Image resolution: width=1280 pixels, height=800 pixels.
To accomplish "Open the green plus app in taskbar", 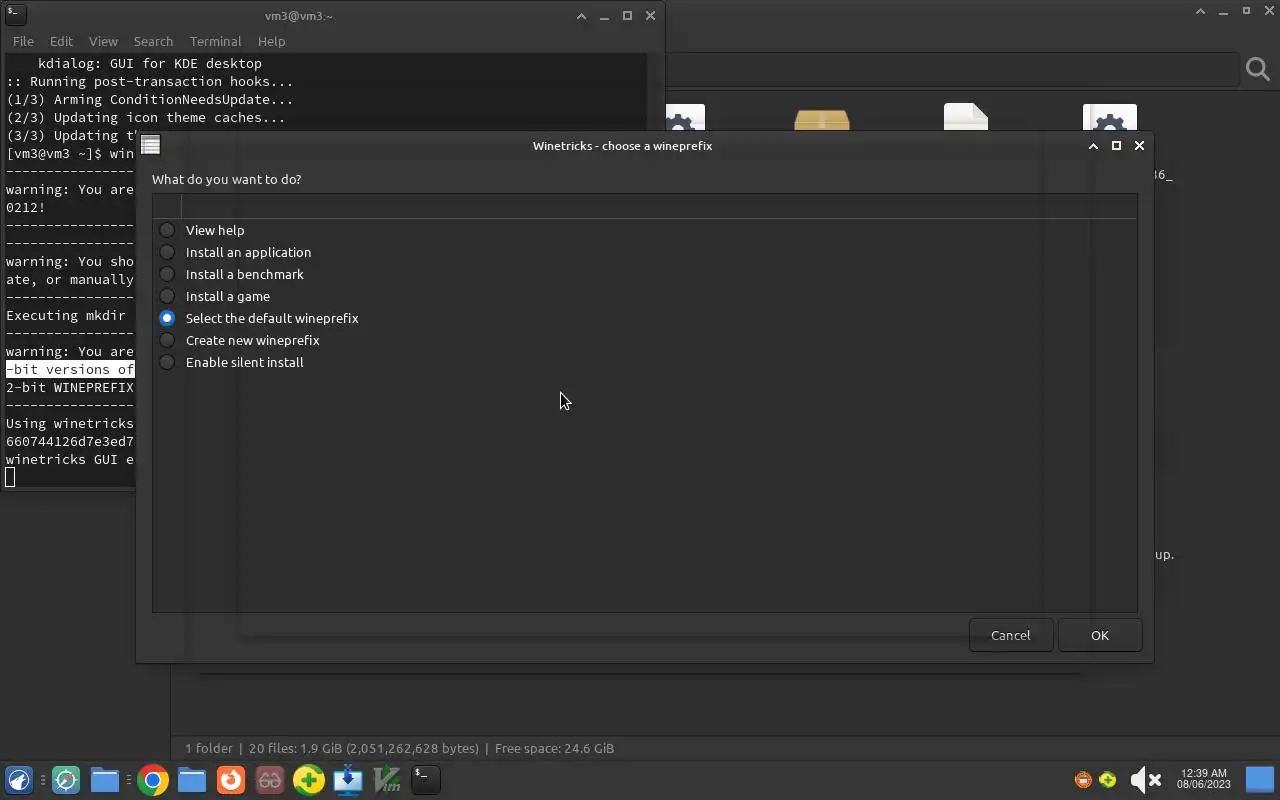I will coord(309,780).
